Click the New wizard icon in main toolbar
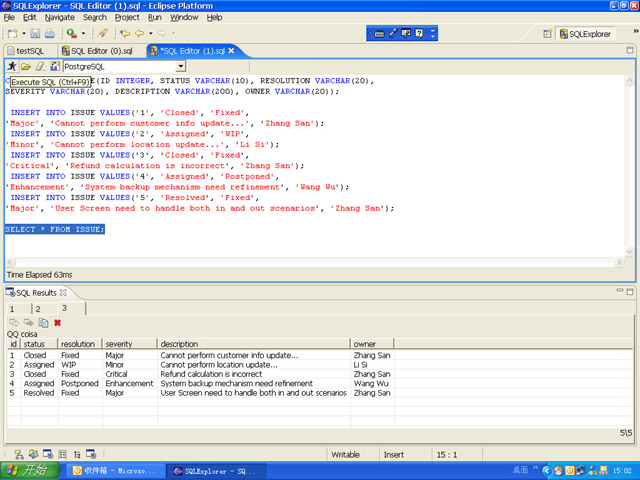Image resolution: width=640 pixels, height=480 pixels. tap(13, 33)
